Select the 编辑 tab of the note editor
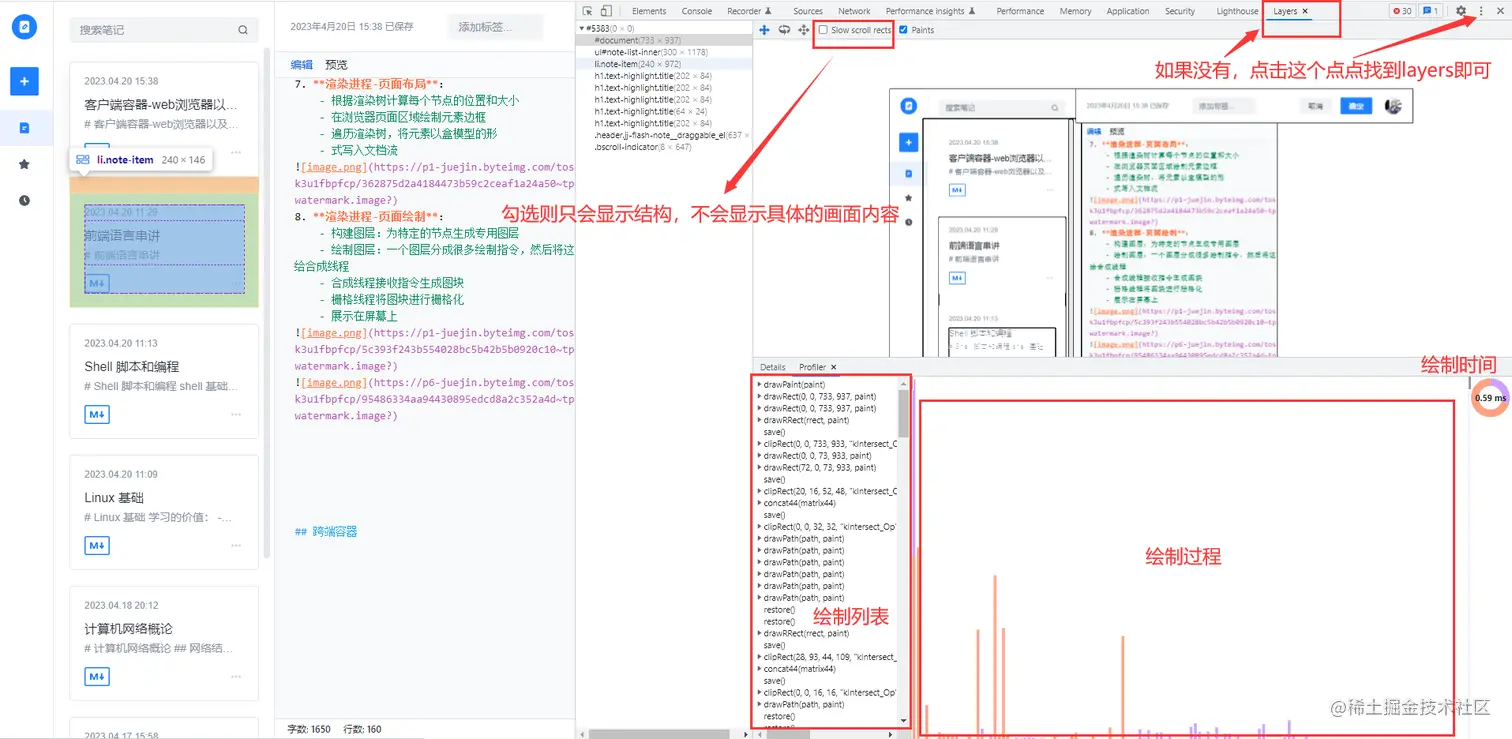The image size is (1512, 739). (x=302, y=65)
